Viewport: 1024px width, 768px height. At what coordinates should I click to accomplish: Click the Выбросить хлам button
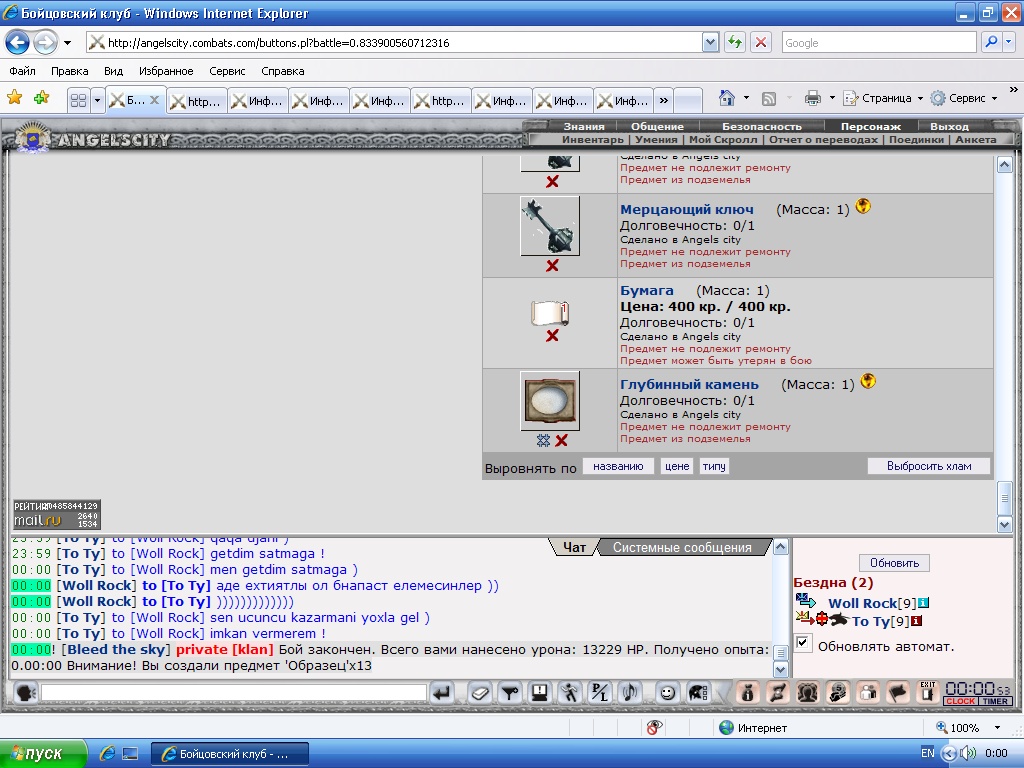(929, 466)
